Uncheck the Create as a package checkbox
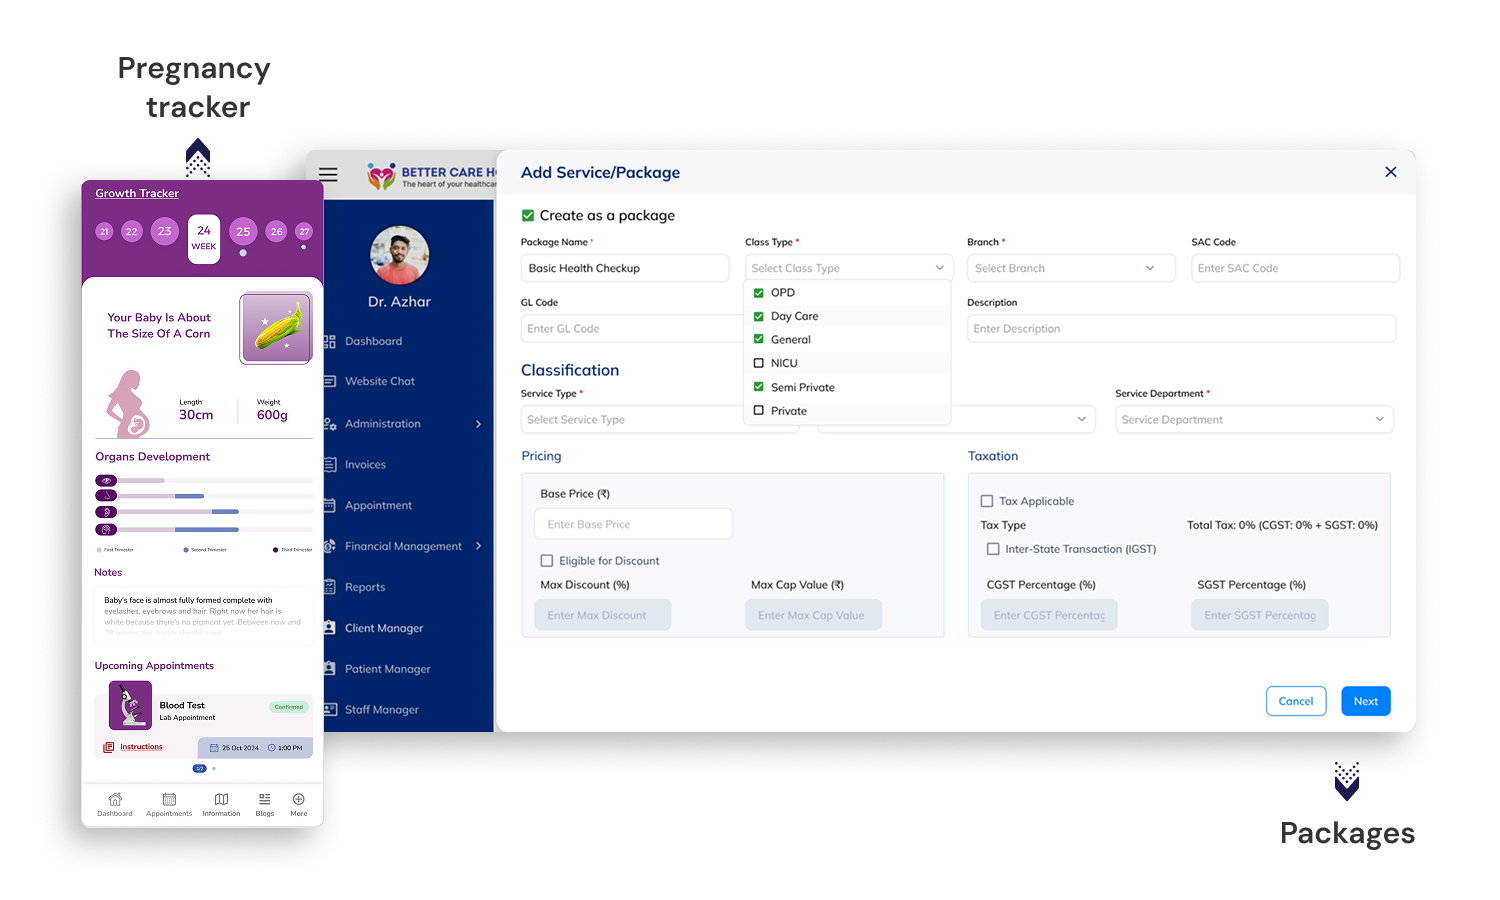The height and width of the screenshot is (900, 1500). [528, 215]
